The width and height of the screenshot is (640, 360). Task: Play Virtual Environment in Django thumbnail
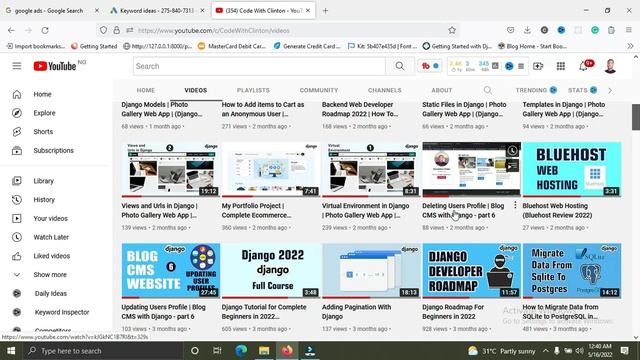click(x=371, y=169)
